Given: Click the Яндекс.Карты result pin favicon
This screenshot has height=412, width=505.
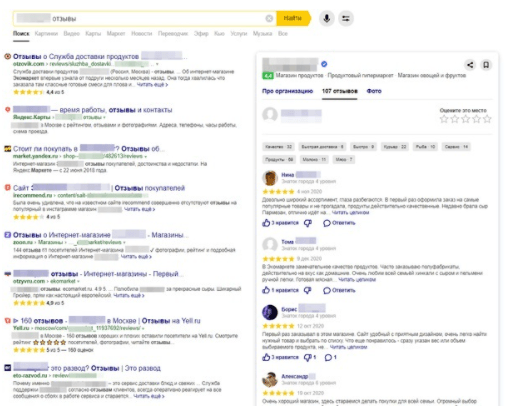Looking at the screenshot, I should (x=7, y=110).
